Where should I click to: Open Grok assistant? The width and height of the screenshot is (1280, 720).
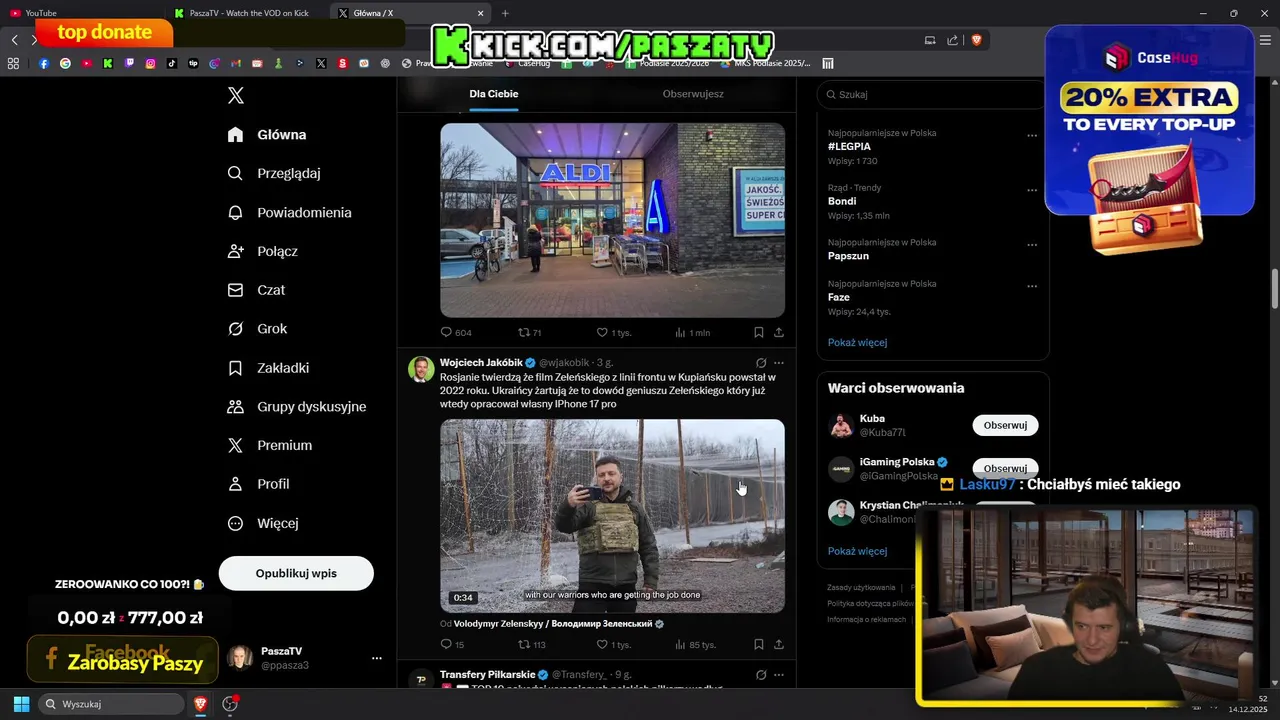257,328
